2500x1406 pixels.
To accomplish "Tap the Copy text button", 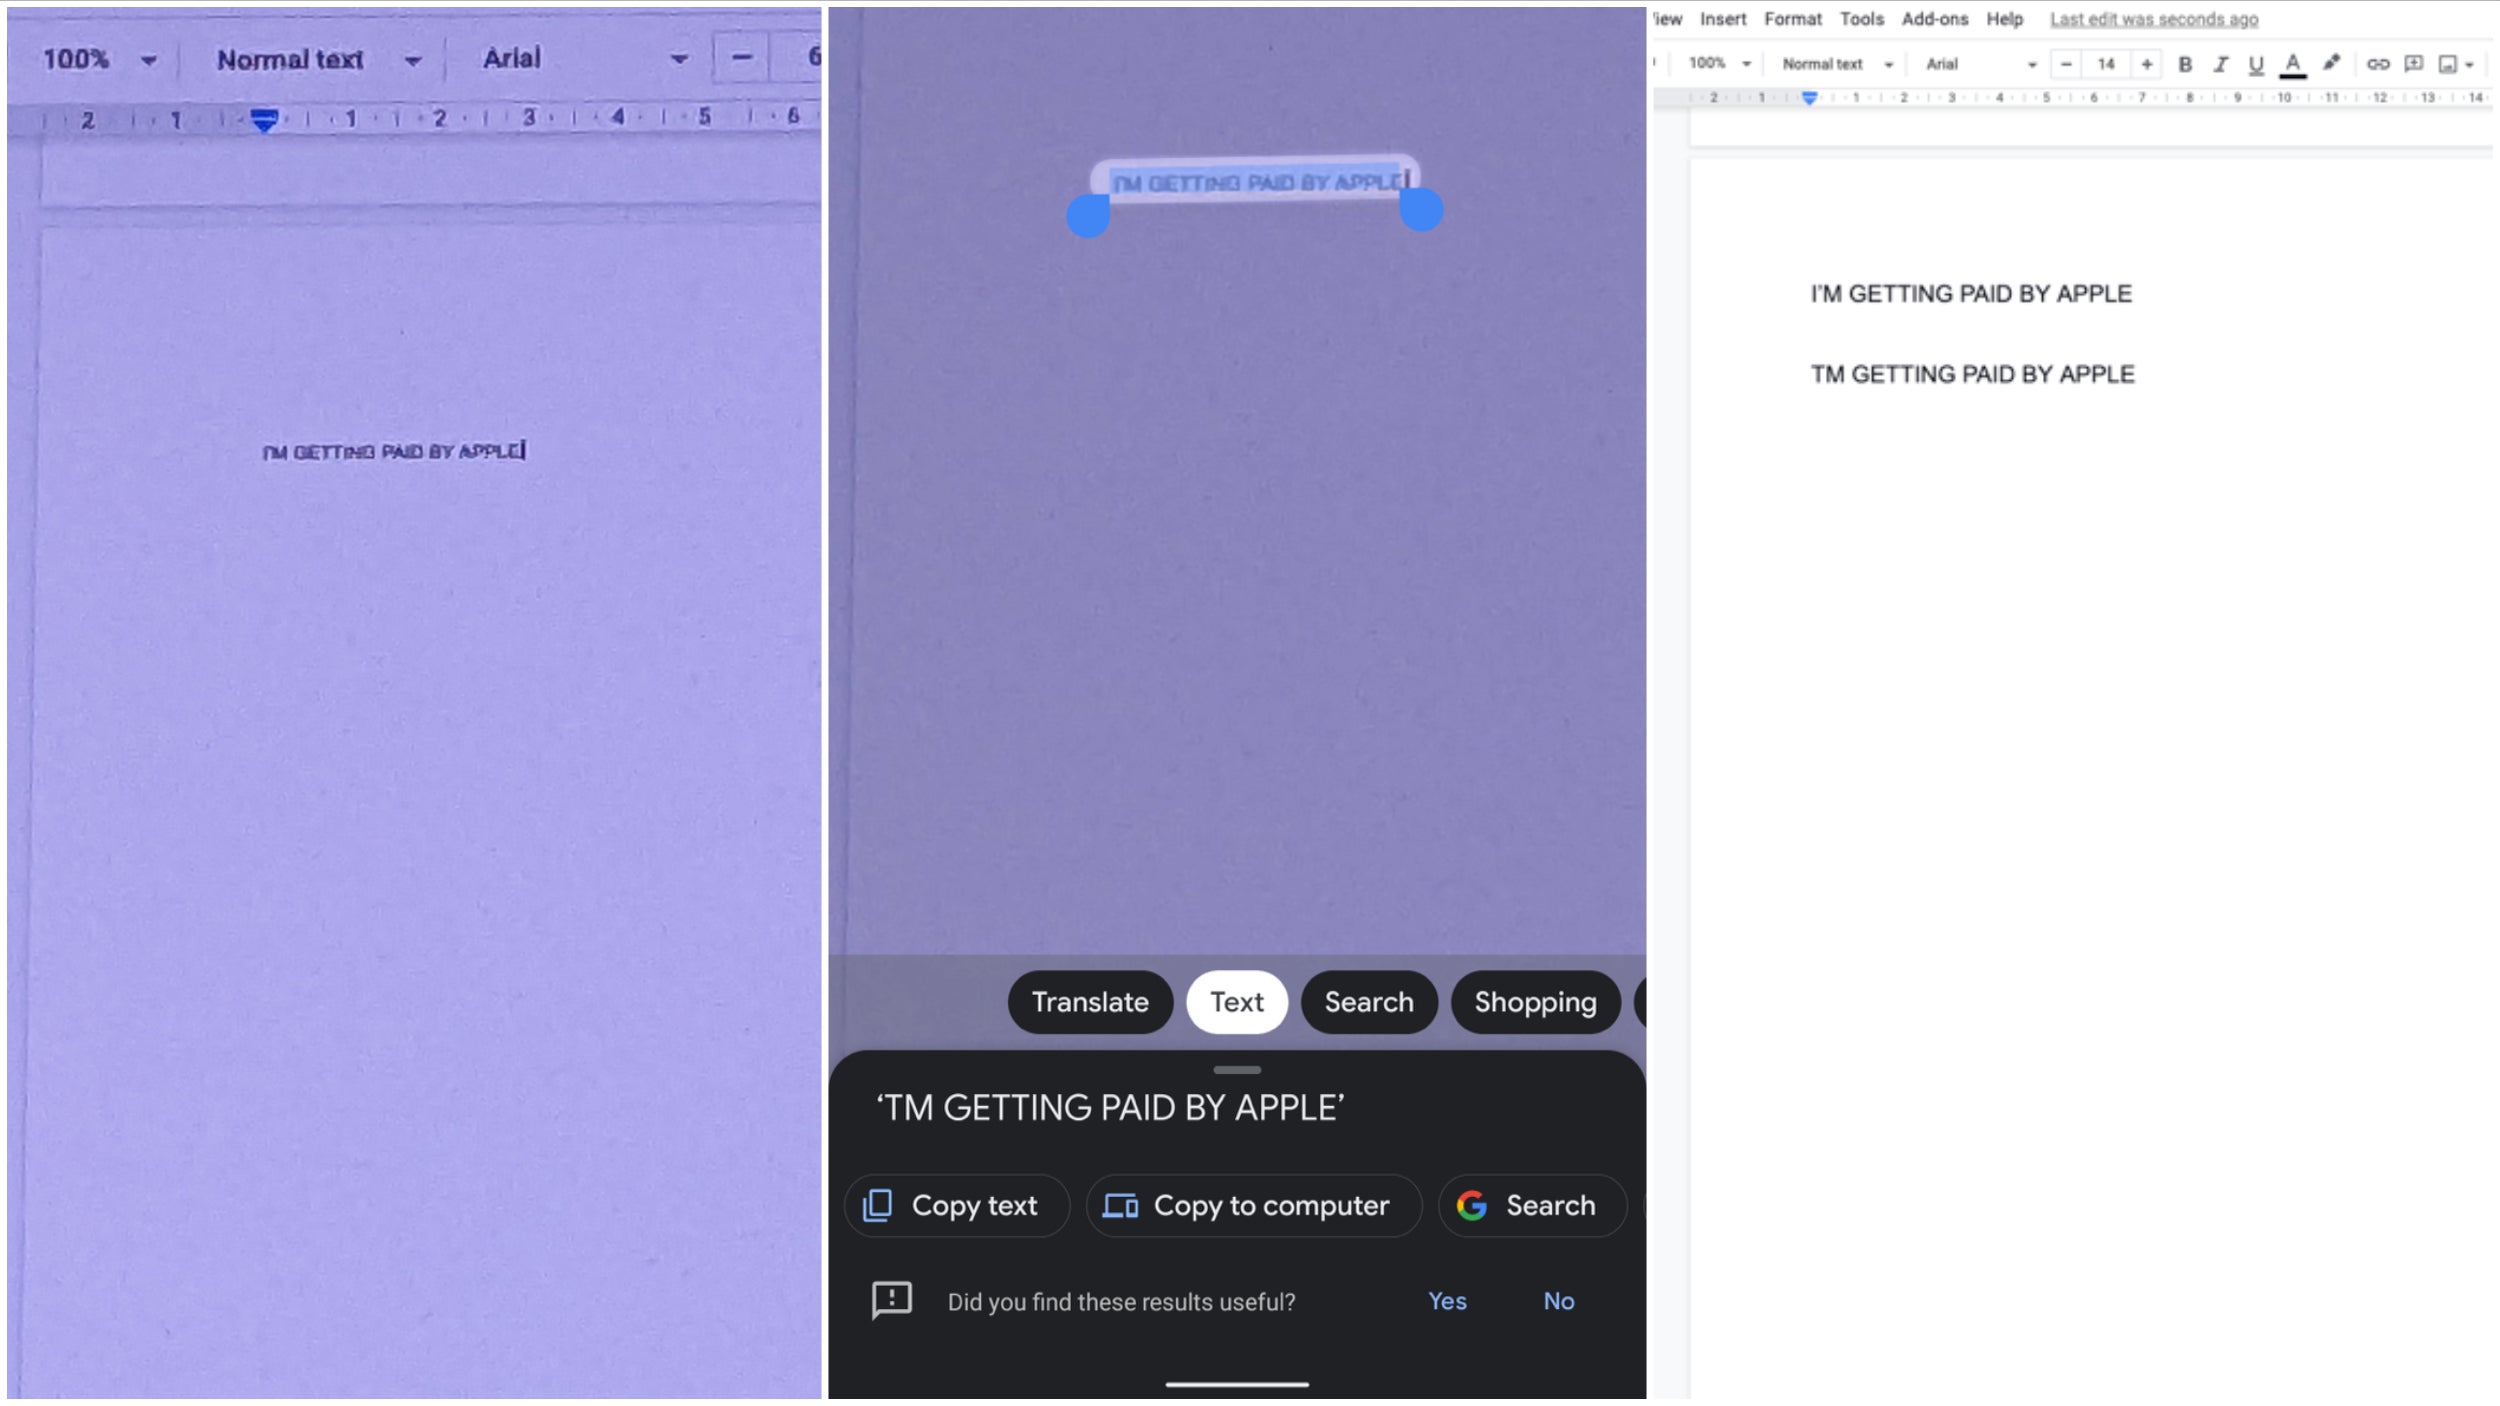I will pyautogui.click(x=957, y=1206).
